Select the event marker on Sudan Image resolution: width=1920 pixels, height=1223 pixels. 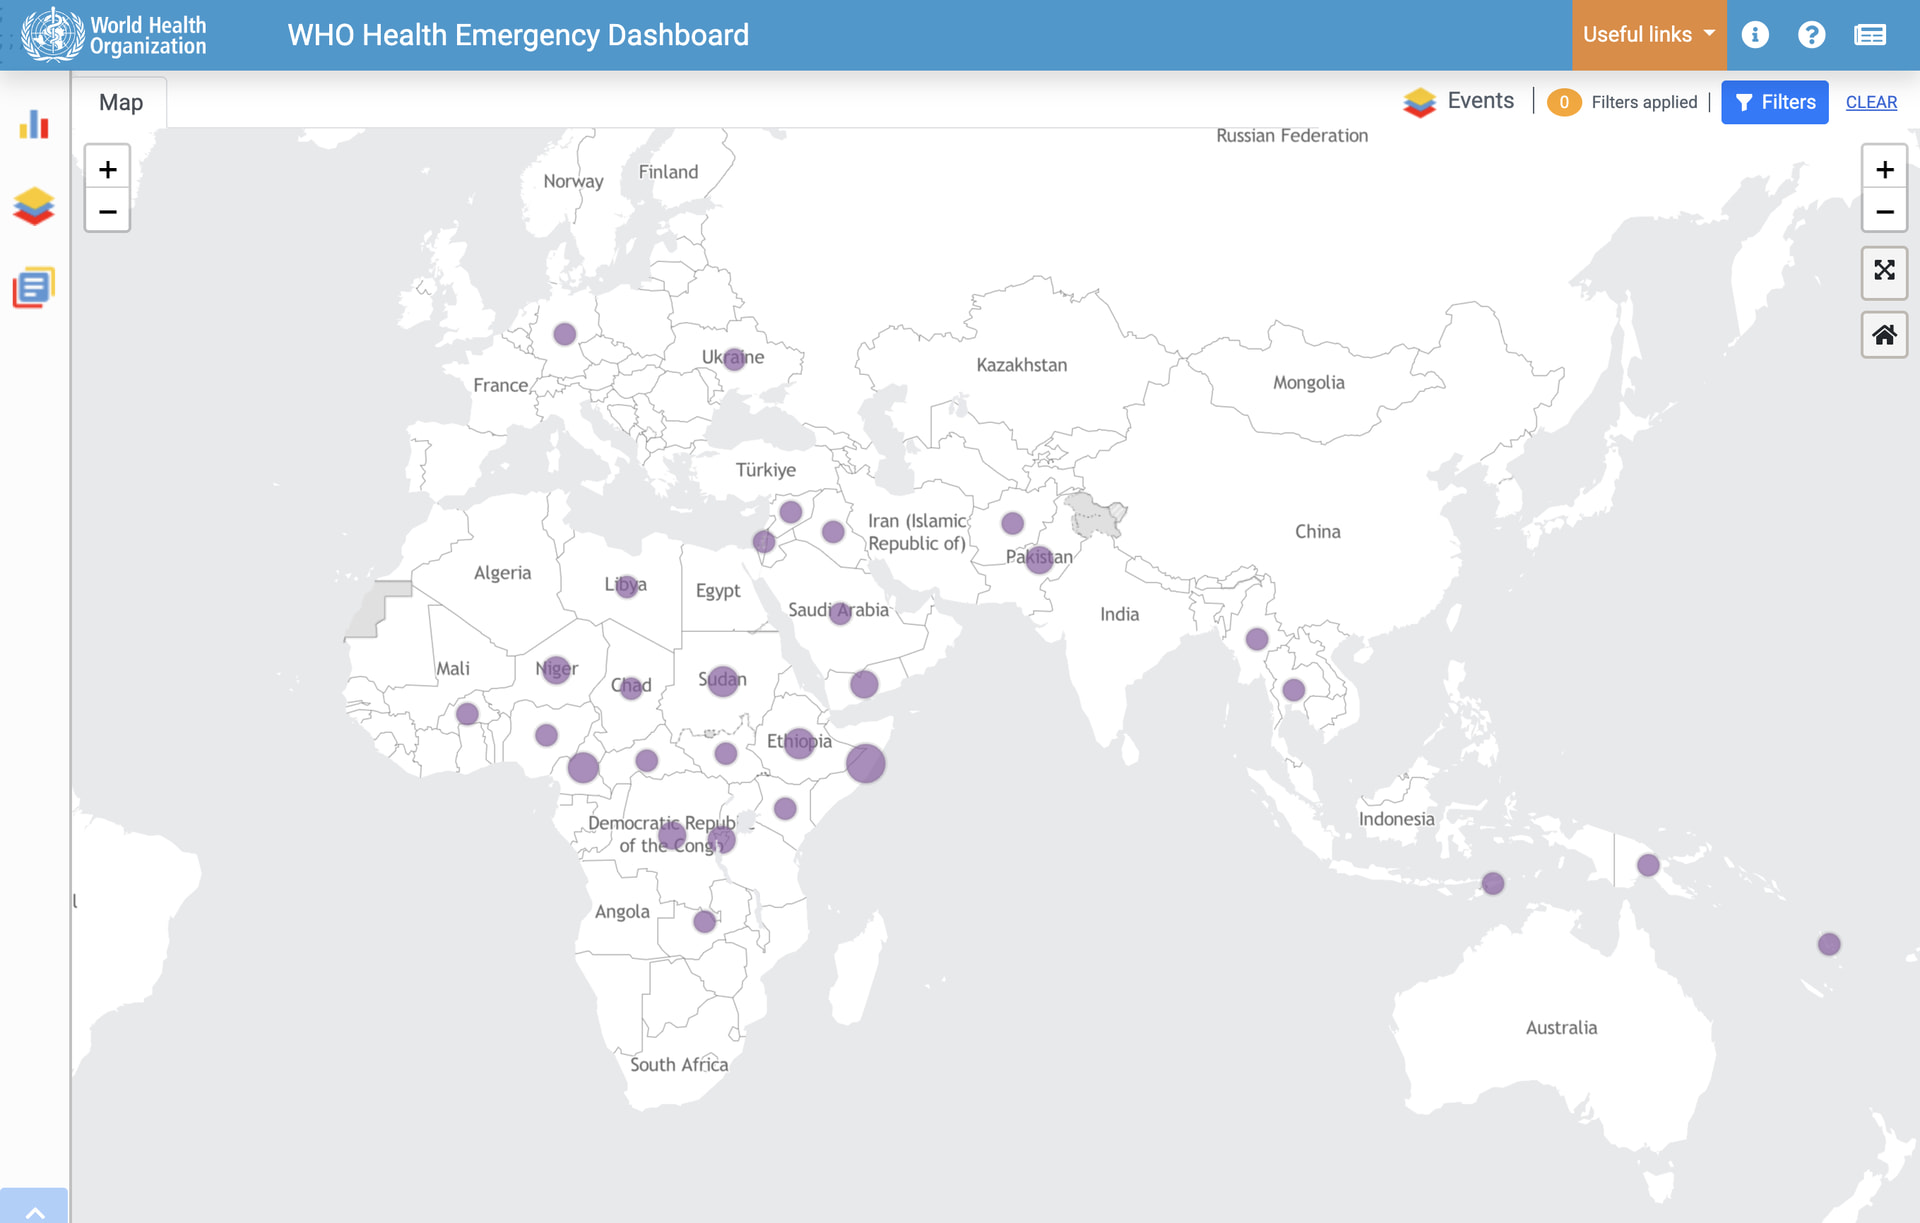[722, 682]
